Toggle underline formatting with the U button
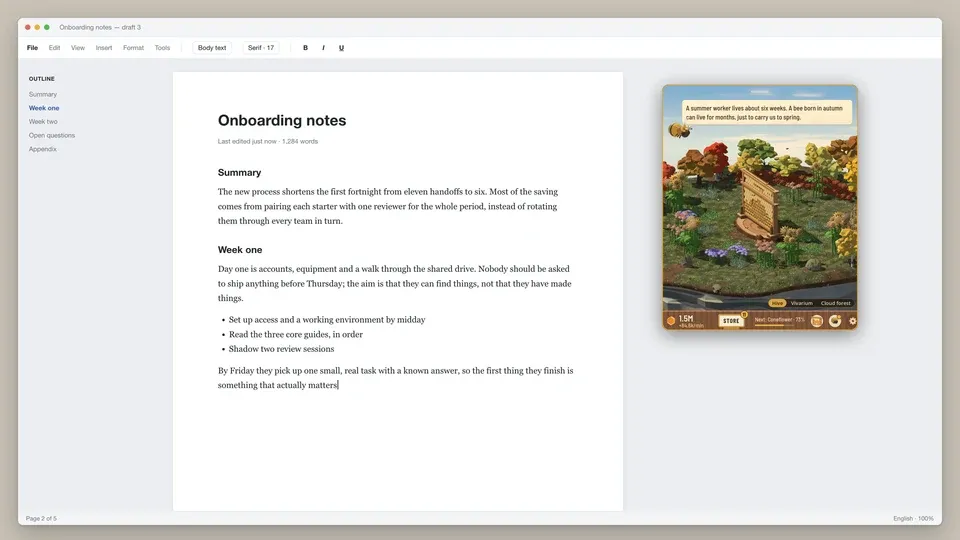The height and width of the screenshot is (540, 960). 341,48
